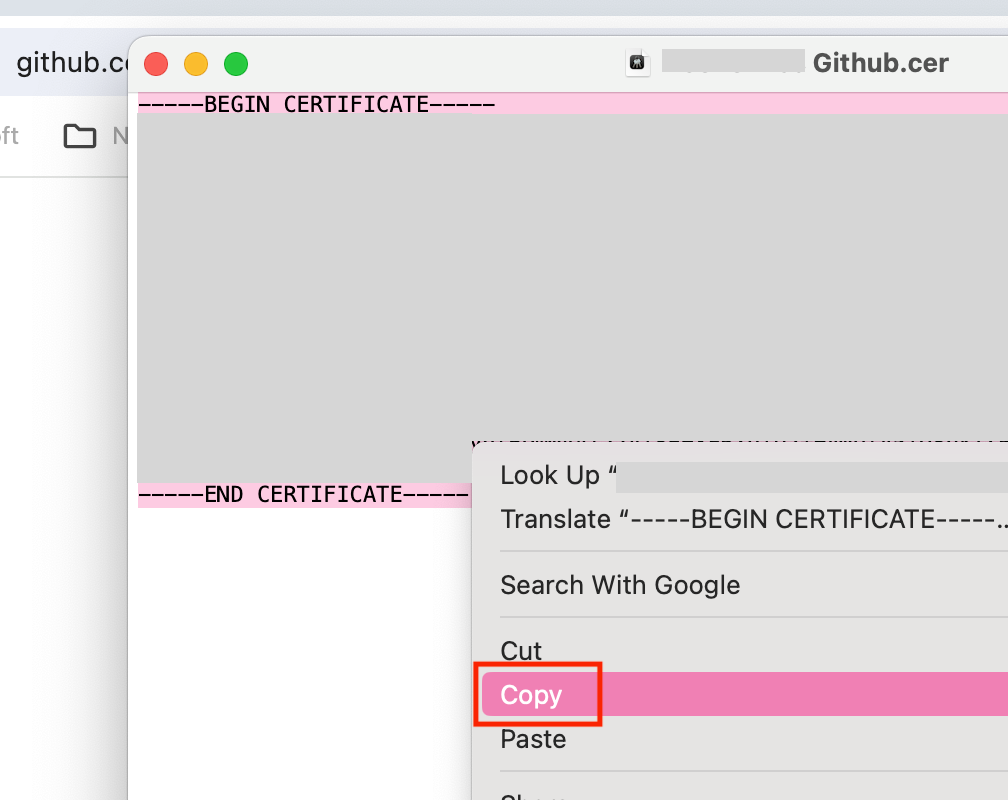Click the Github.cer title in the window bar
Viewport: 1008px width, 800px height.
880,62
